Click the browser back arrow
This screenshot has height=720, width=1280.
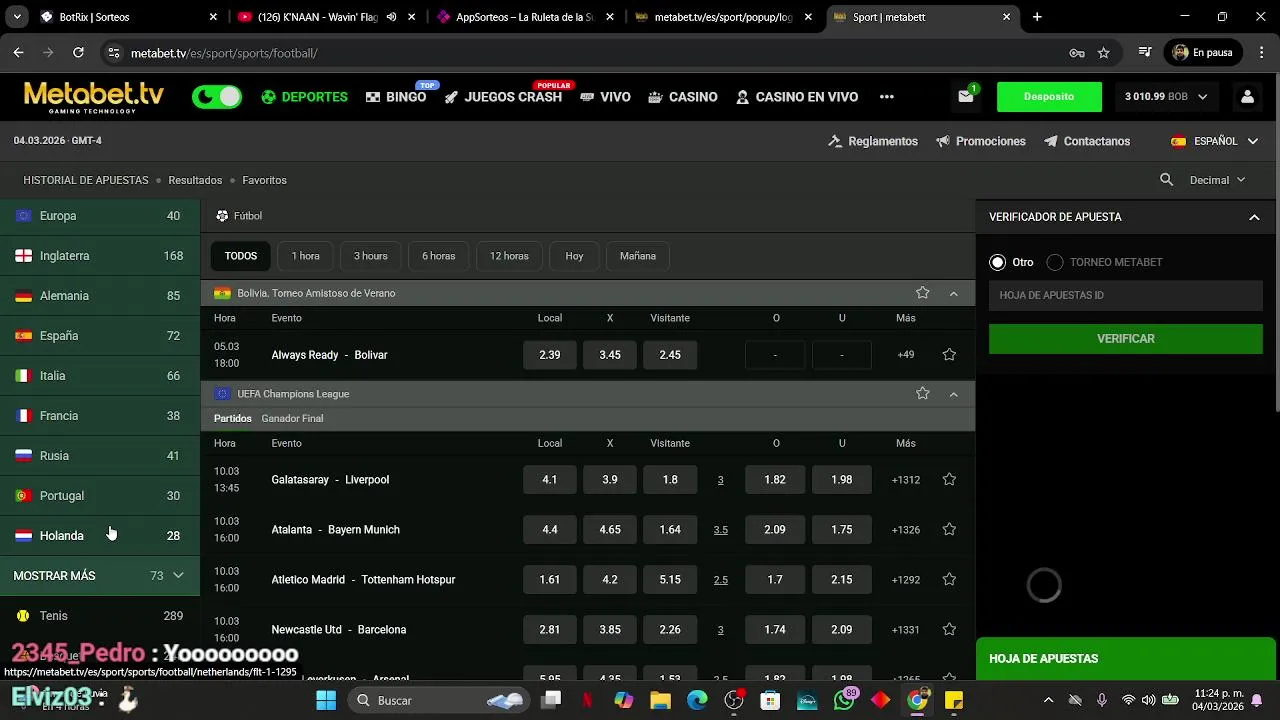18,53
